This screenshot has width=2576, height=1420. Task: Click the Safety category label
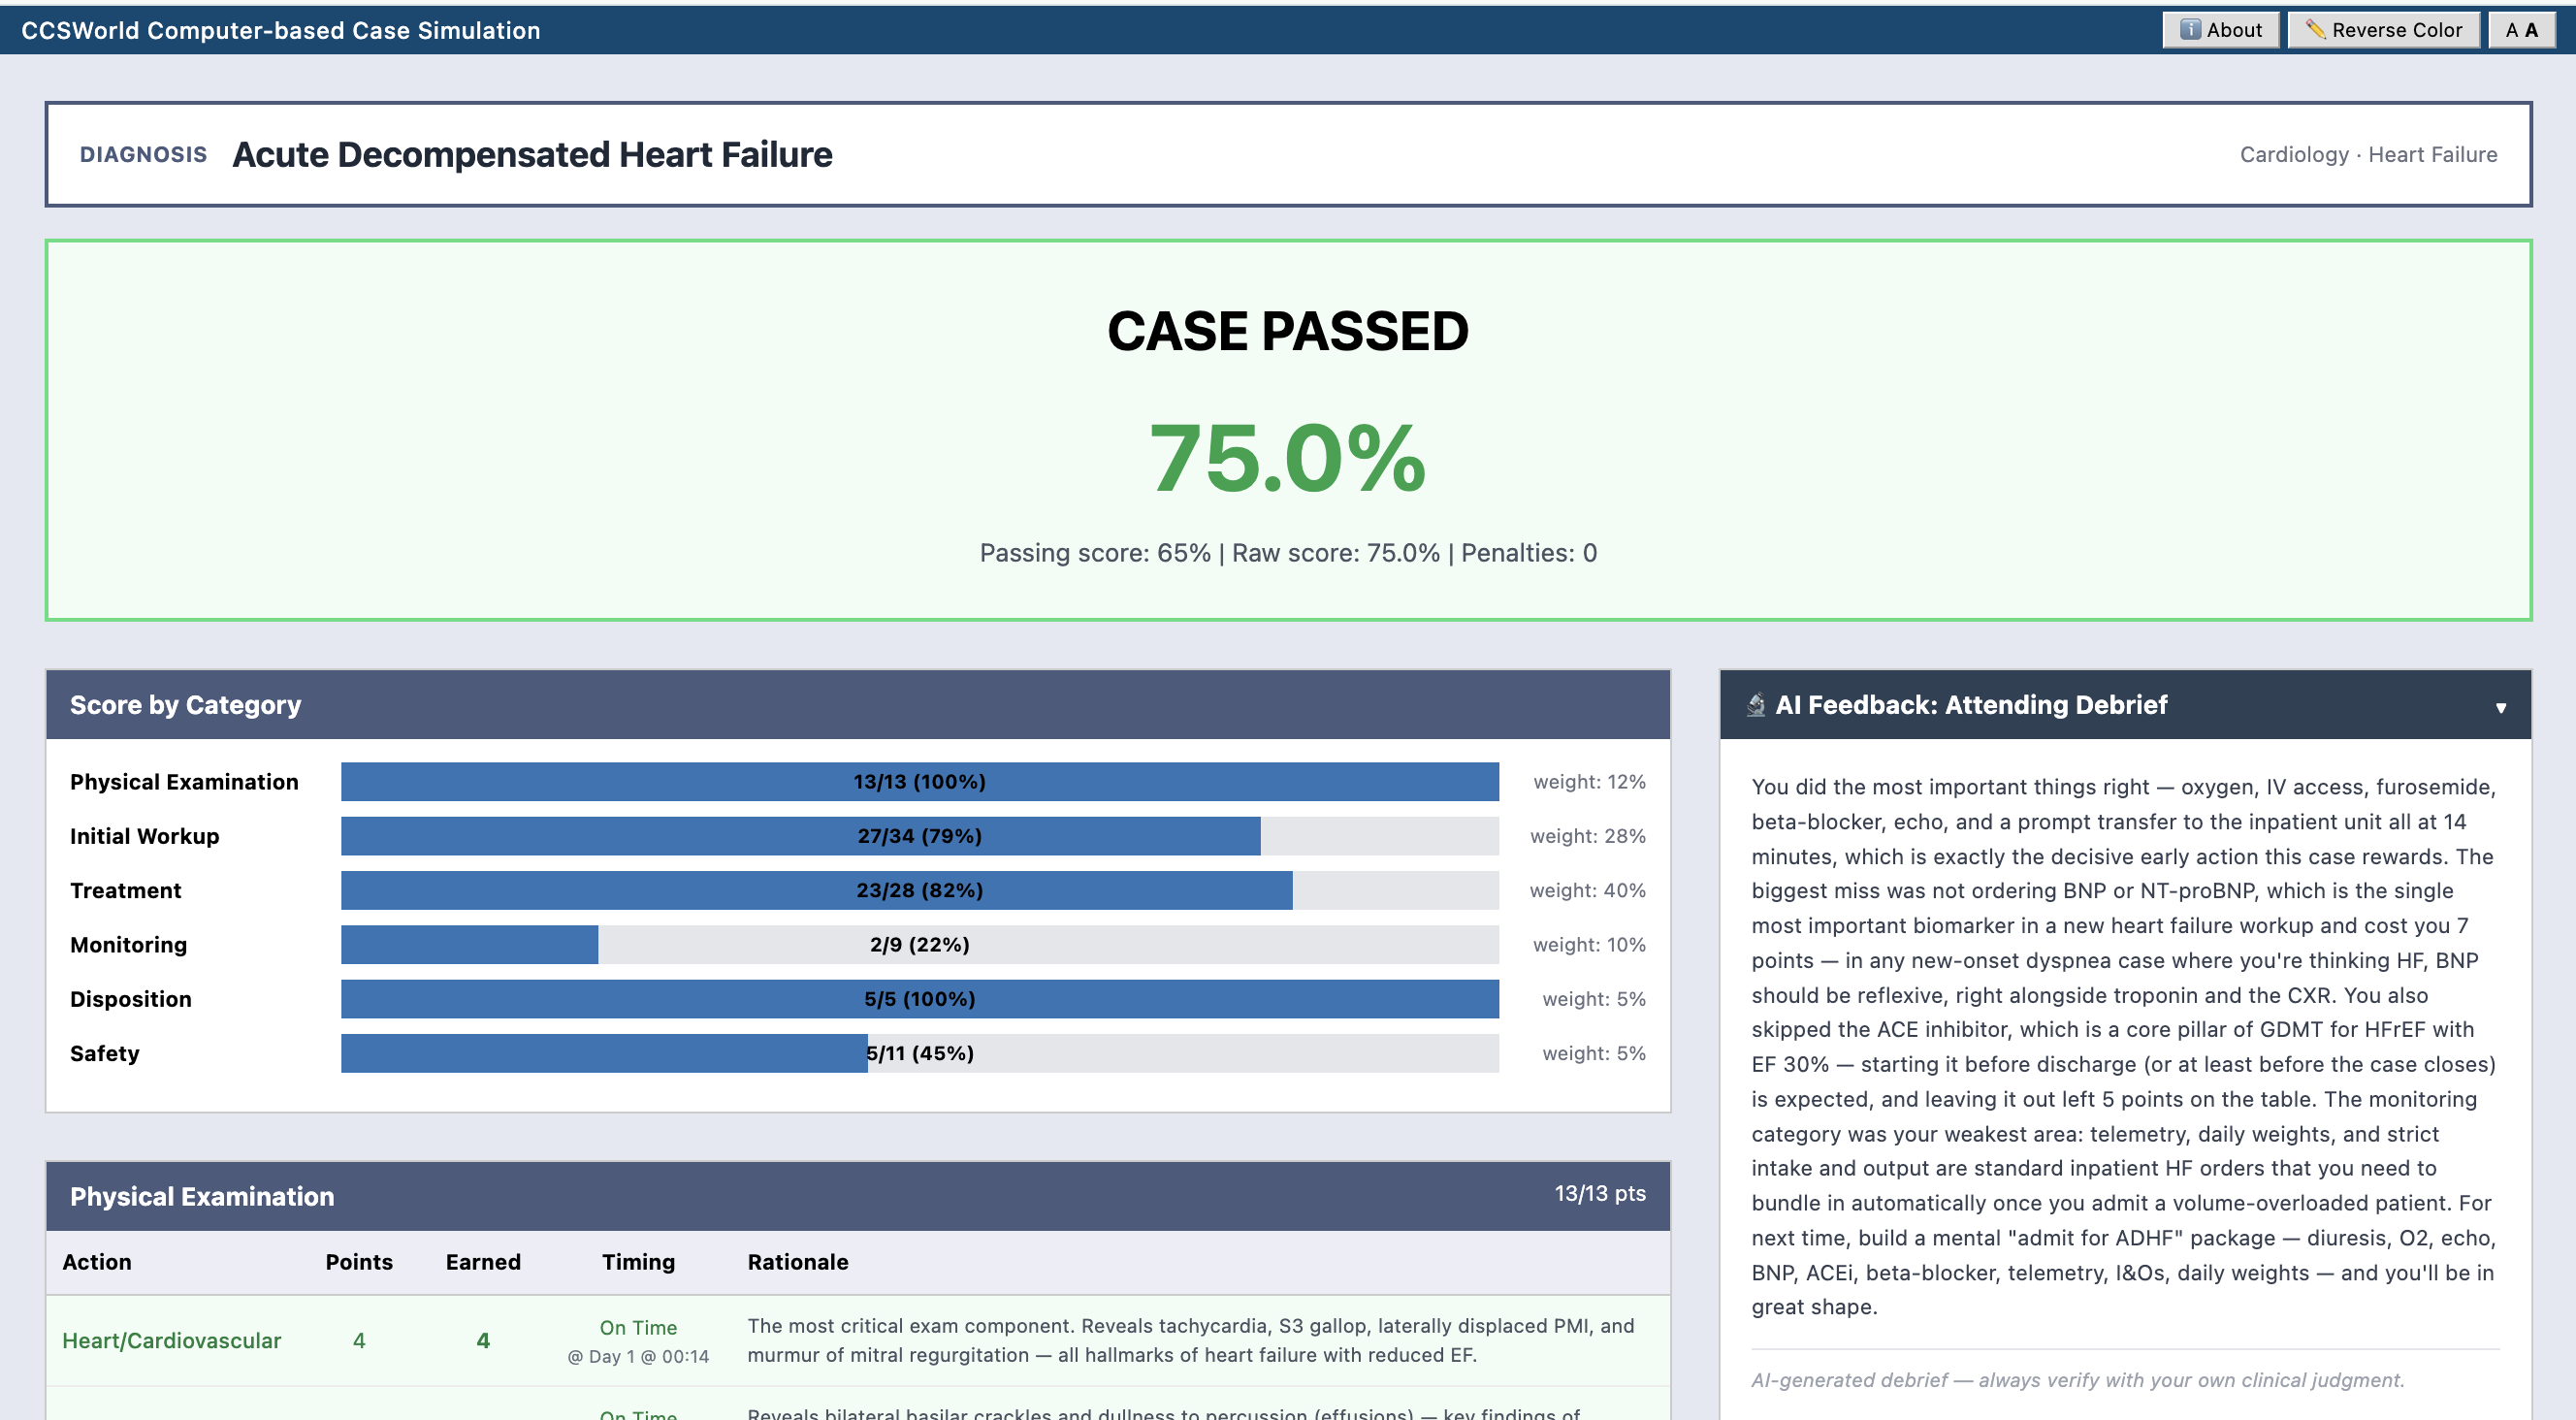[105, 1053]
